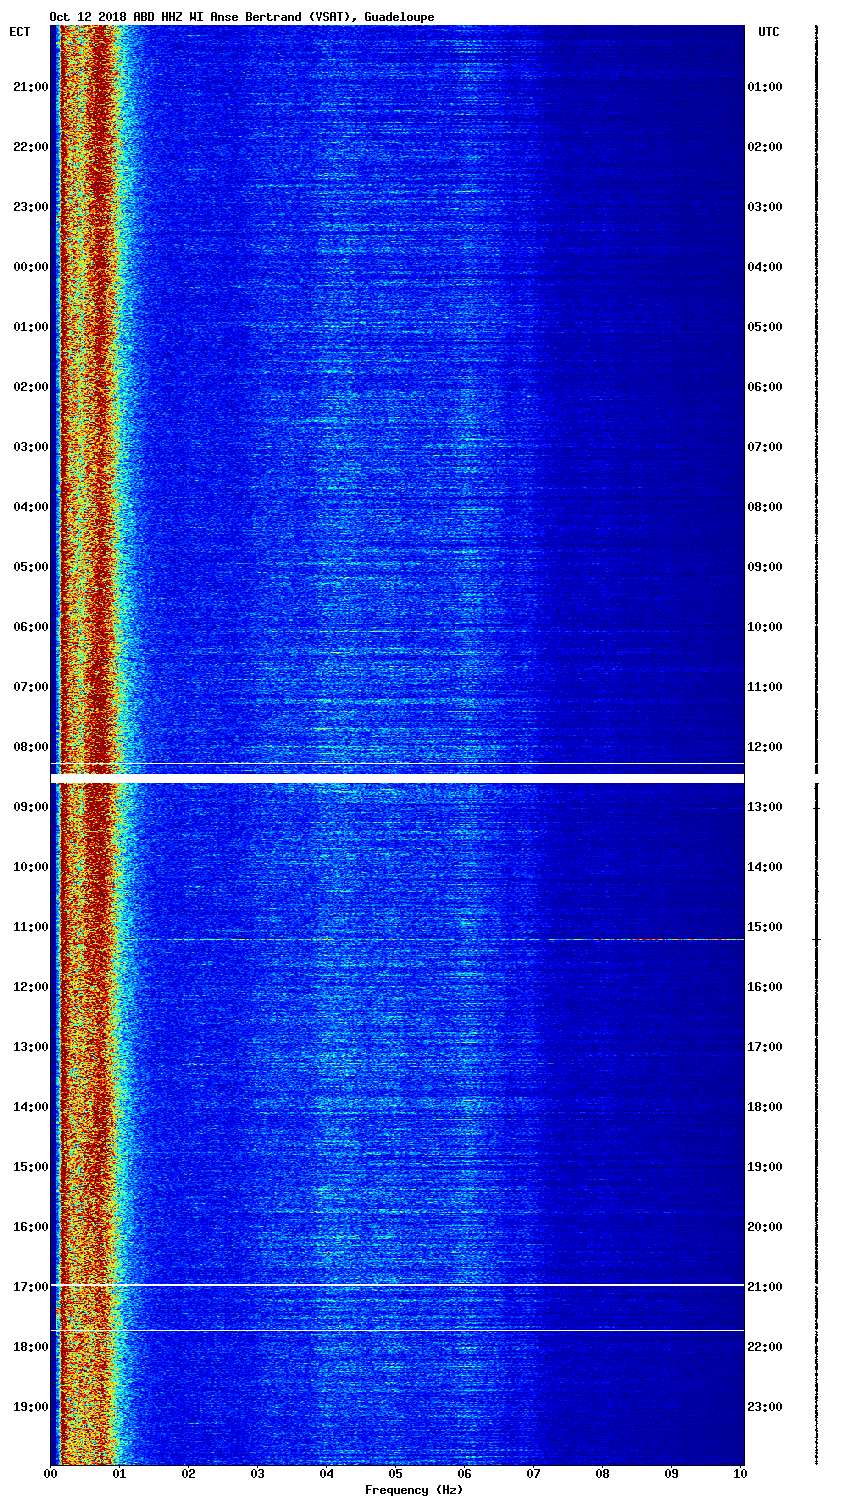Click the '07' frequency tick label

click(534, 1474)
